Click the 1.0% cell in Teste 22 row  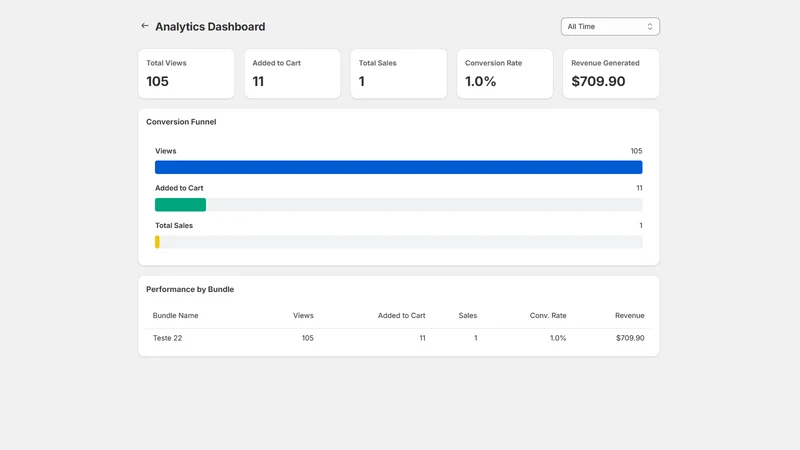coord(558,338)
